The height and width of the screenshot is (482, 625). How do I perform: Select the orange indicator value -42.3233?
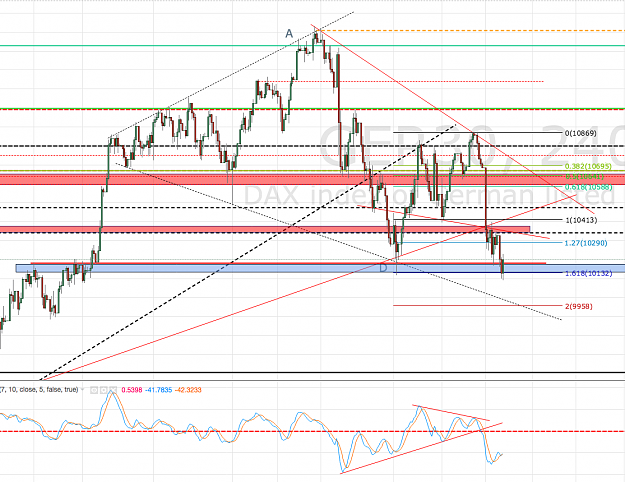188,390
